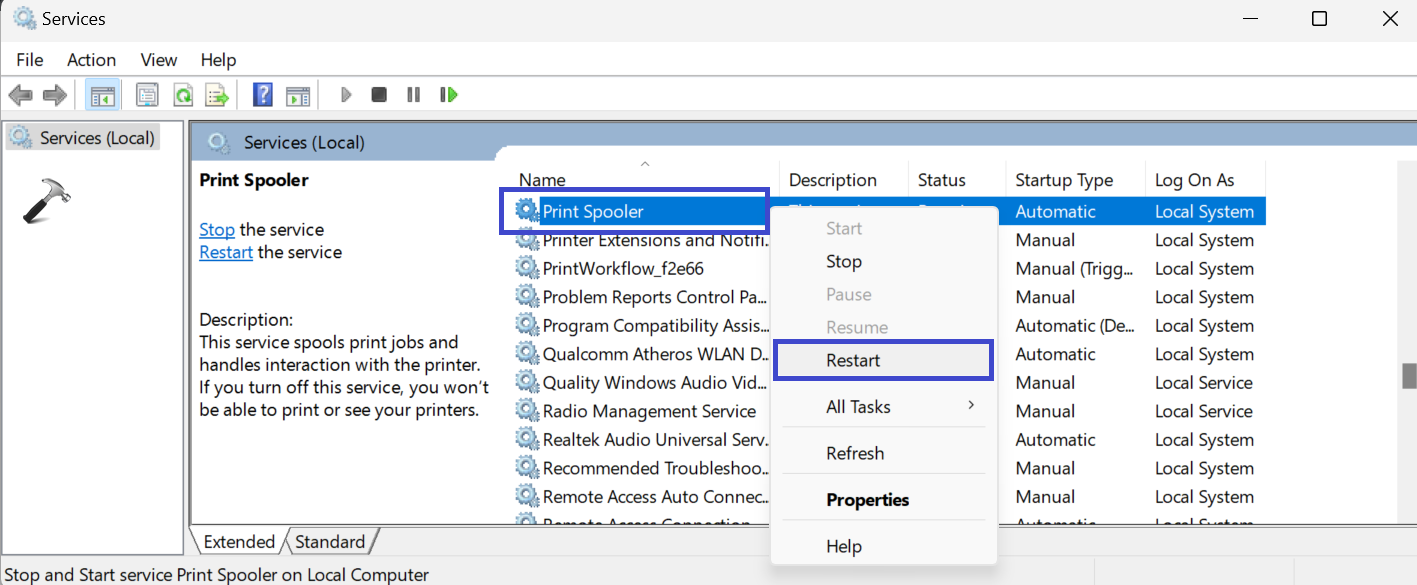
Task: Choose Restart in the context menu
Action: 853,360
